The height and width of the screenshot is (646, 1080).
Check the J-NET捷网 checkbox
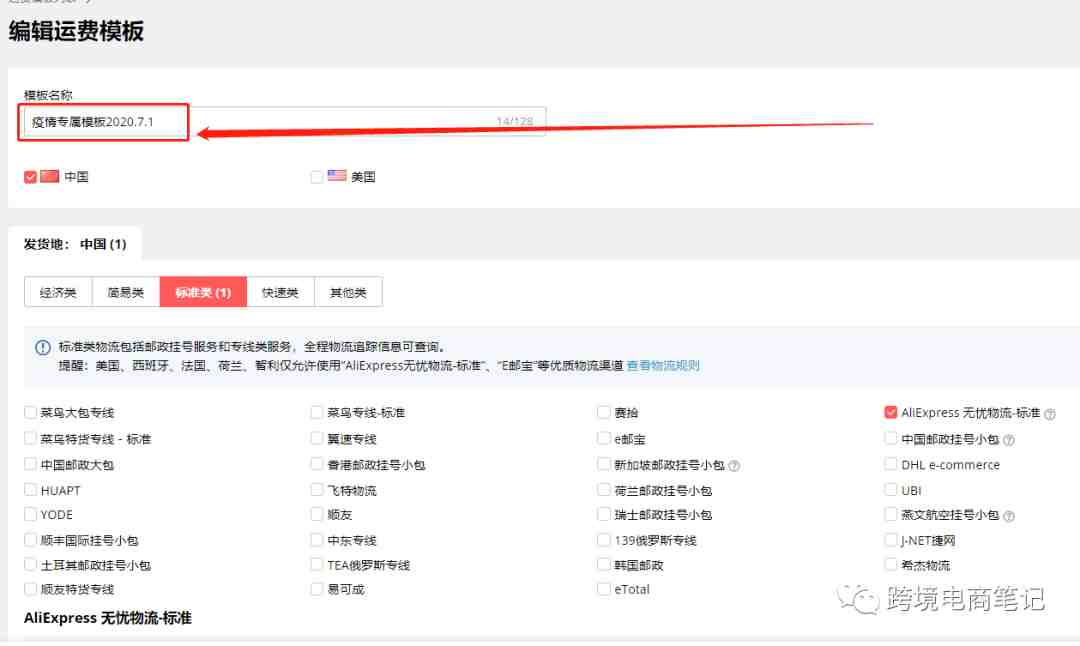(891, 540)
